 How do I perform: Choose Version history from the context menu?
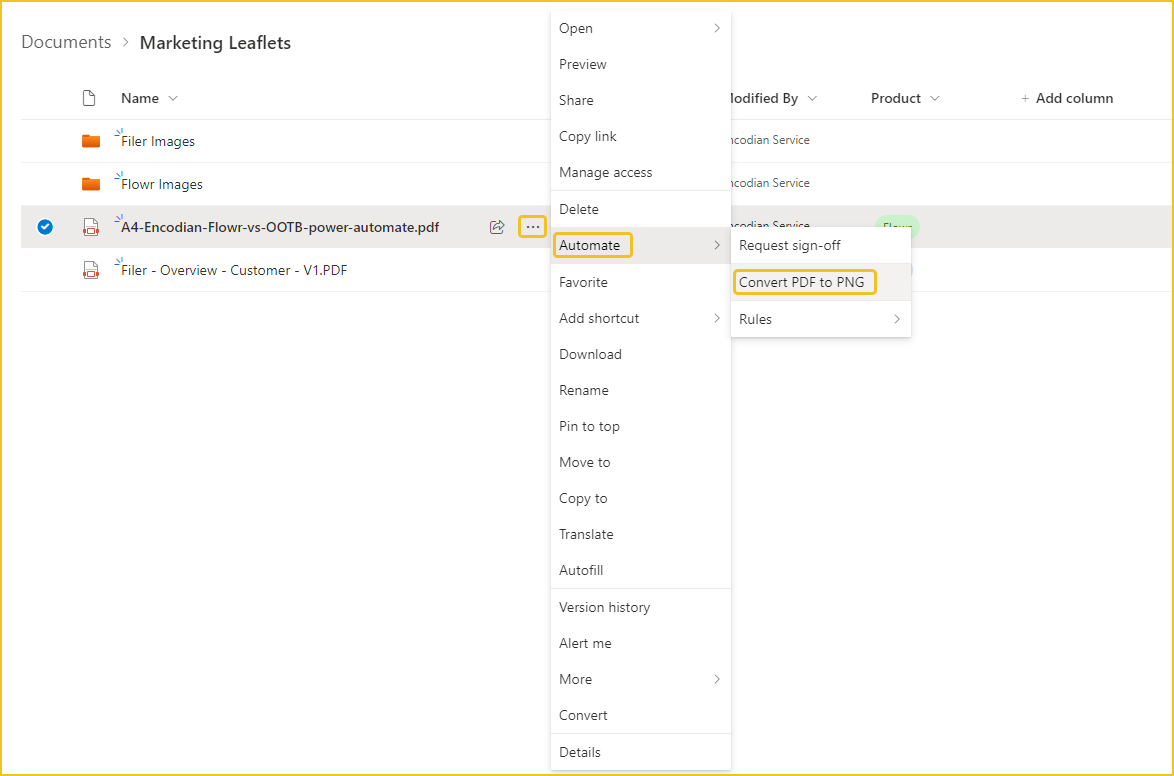[x=604, y=607]
